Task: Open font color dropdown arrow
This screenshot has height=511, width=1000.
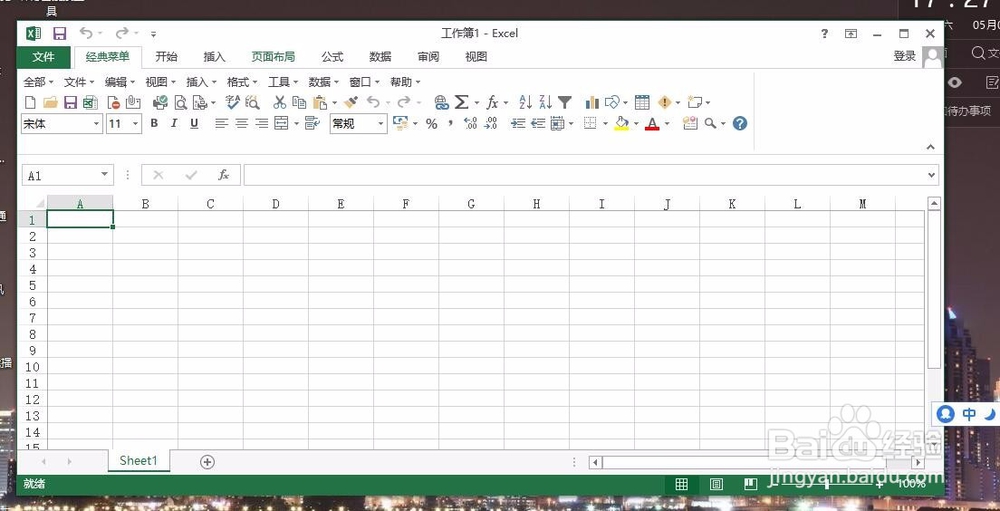Action: 667,124
